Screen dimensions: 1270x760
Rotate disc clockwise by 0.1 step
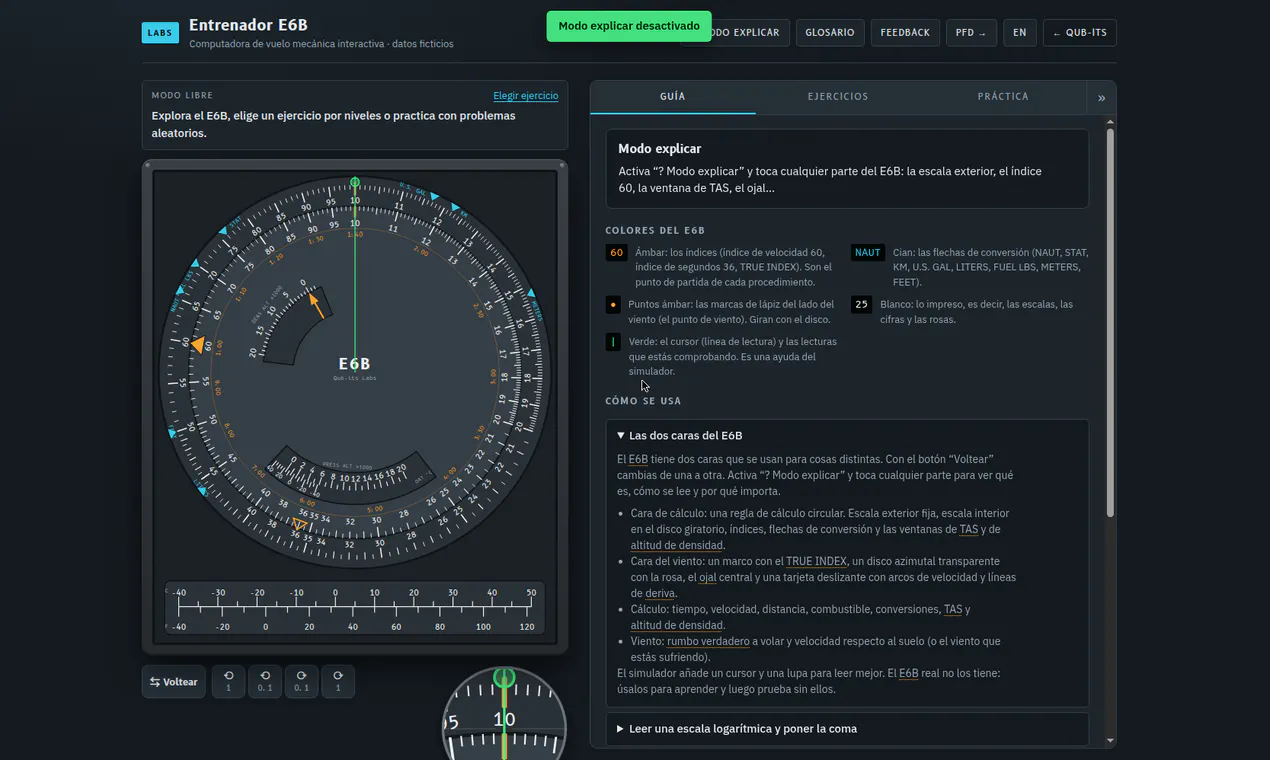click(x=301, y=682)
